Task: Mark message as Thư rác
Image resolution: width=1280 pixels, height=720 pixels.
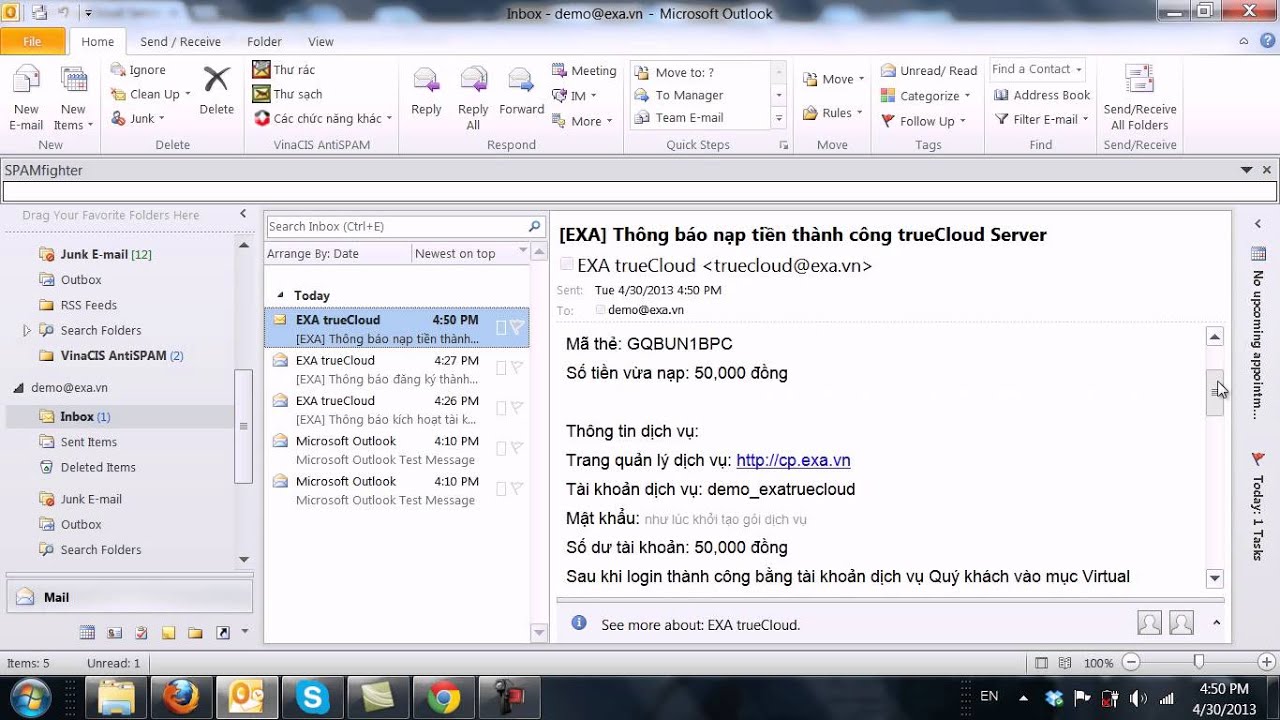Action: click(284, 70)
